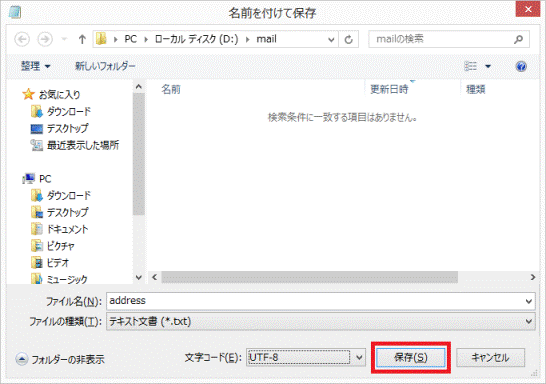The height and width of the screenshot is (384, 546).
Task: Sort by 更新日時 column header
Action: coord(389,89)
